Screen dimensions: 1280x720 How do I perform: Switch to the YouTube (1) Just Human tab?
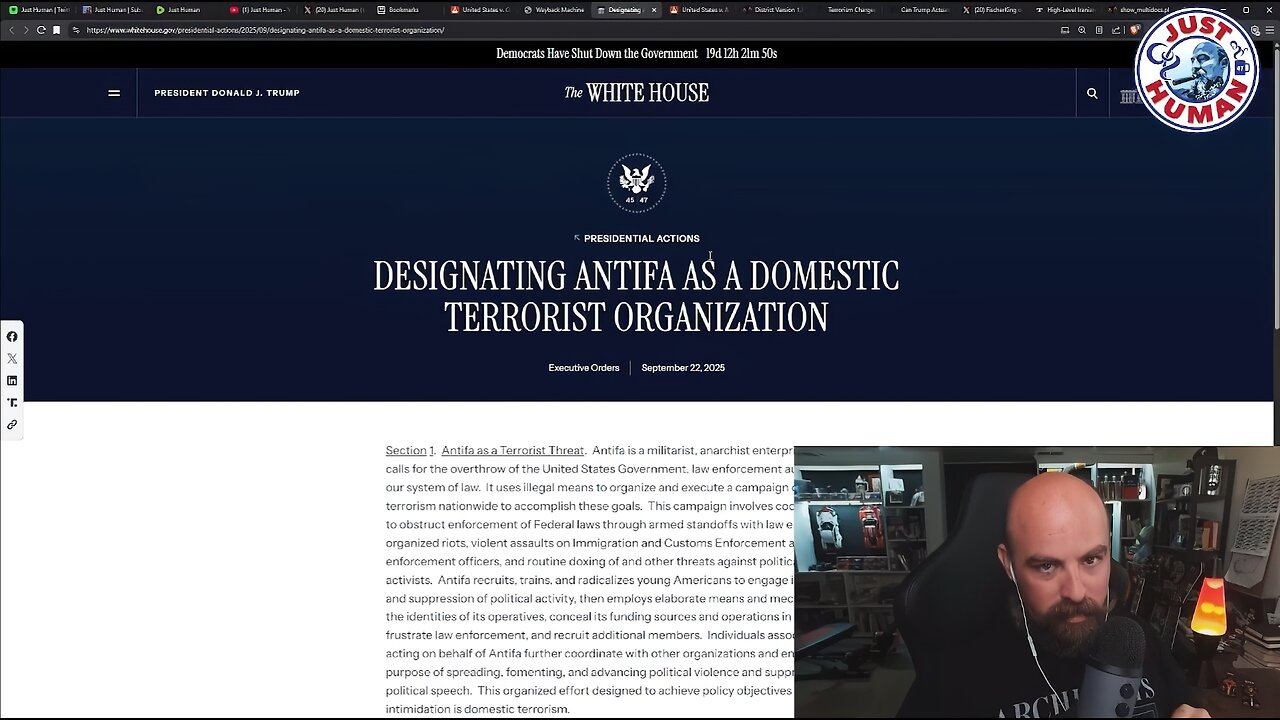[259, 10]
